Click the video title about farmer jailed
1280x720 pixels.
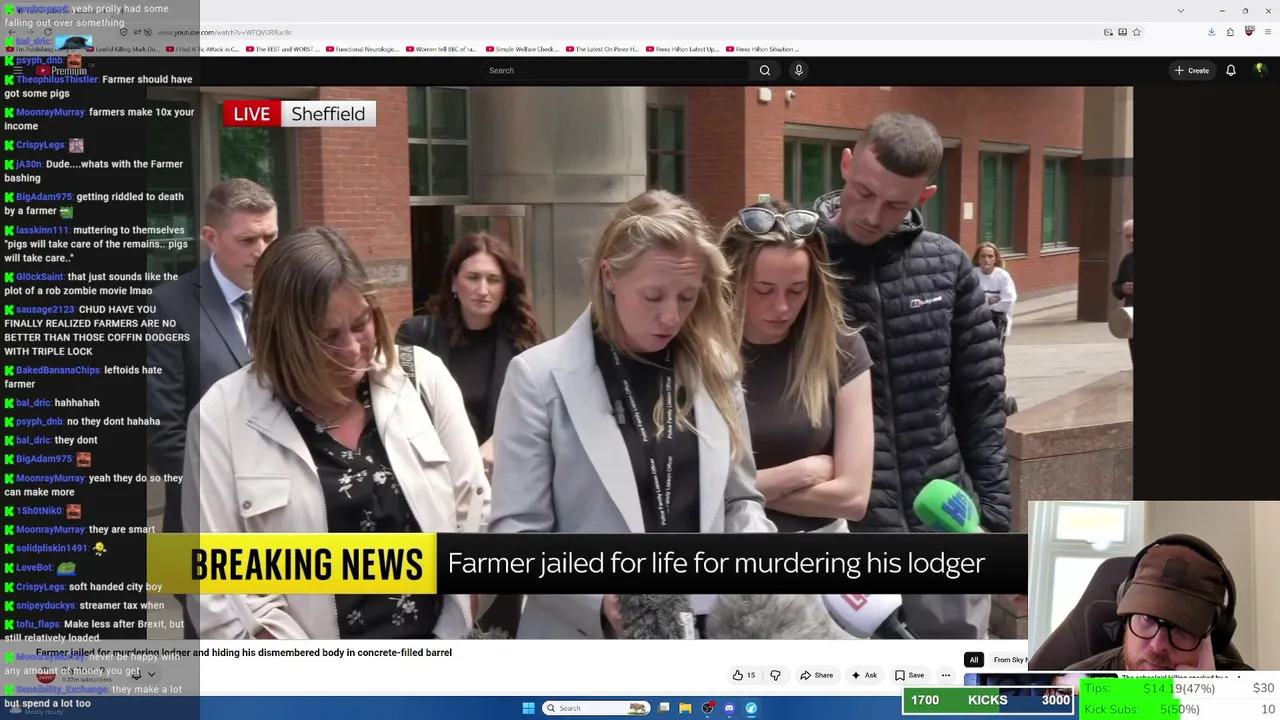tap(244, 653)
